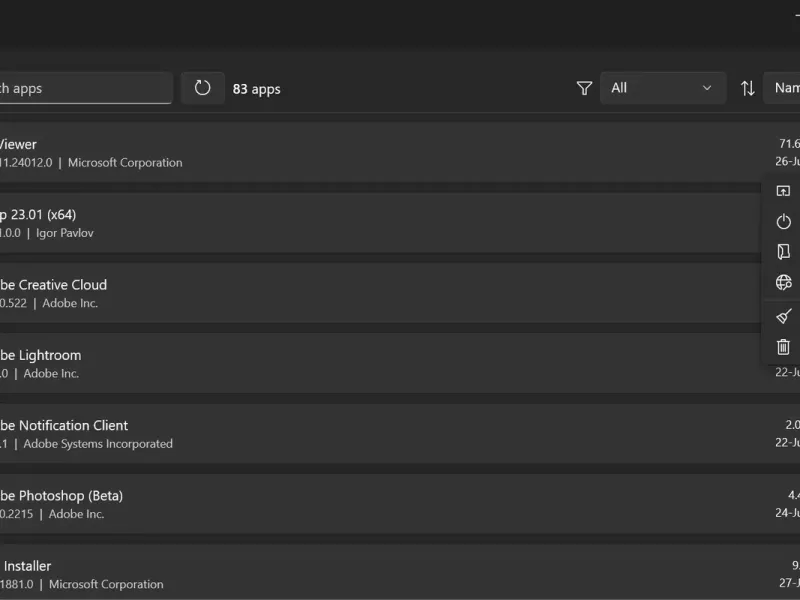The image size is (800, 600).
Task: Click version 1881.0 of Installer
Action: tap(16, 585)
